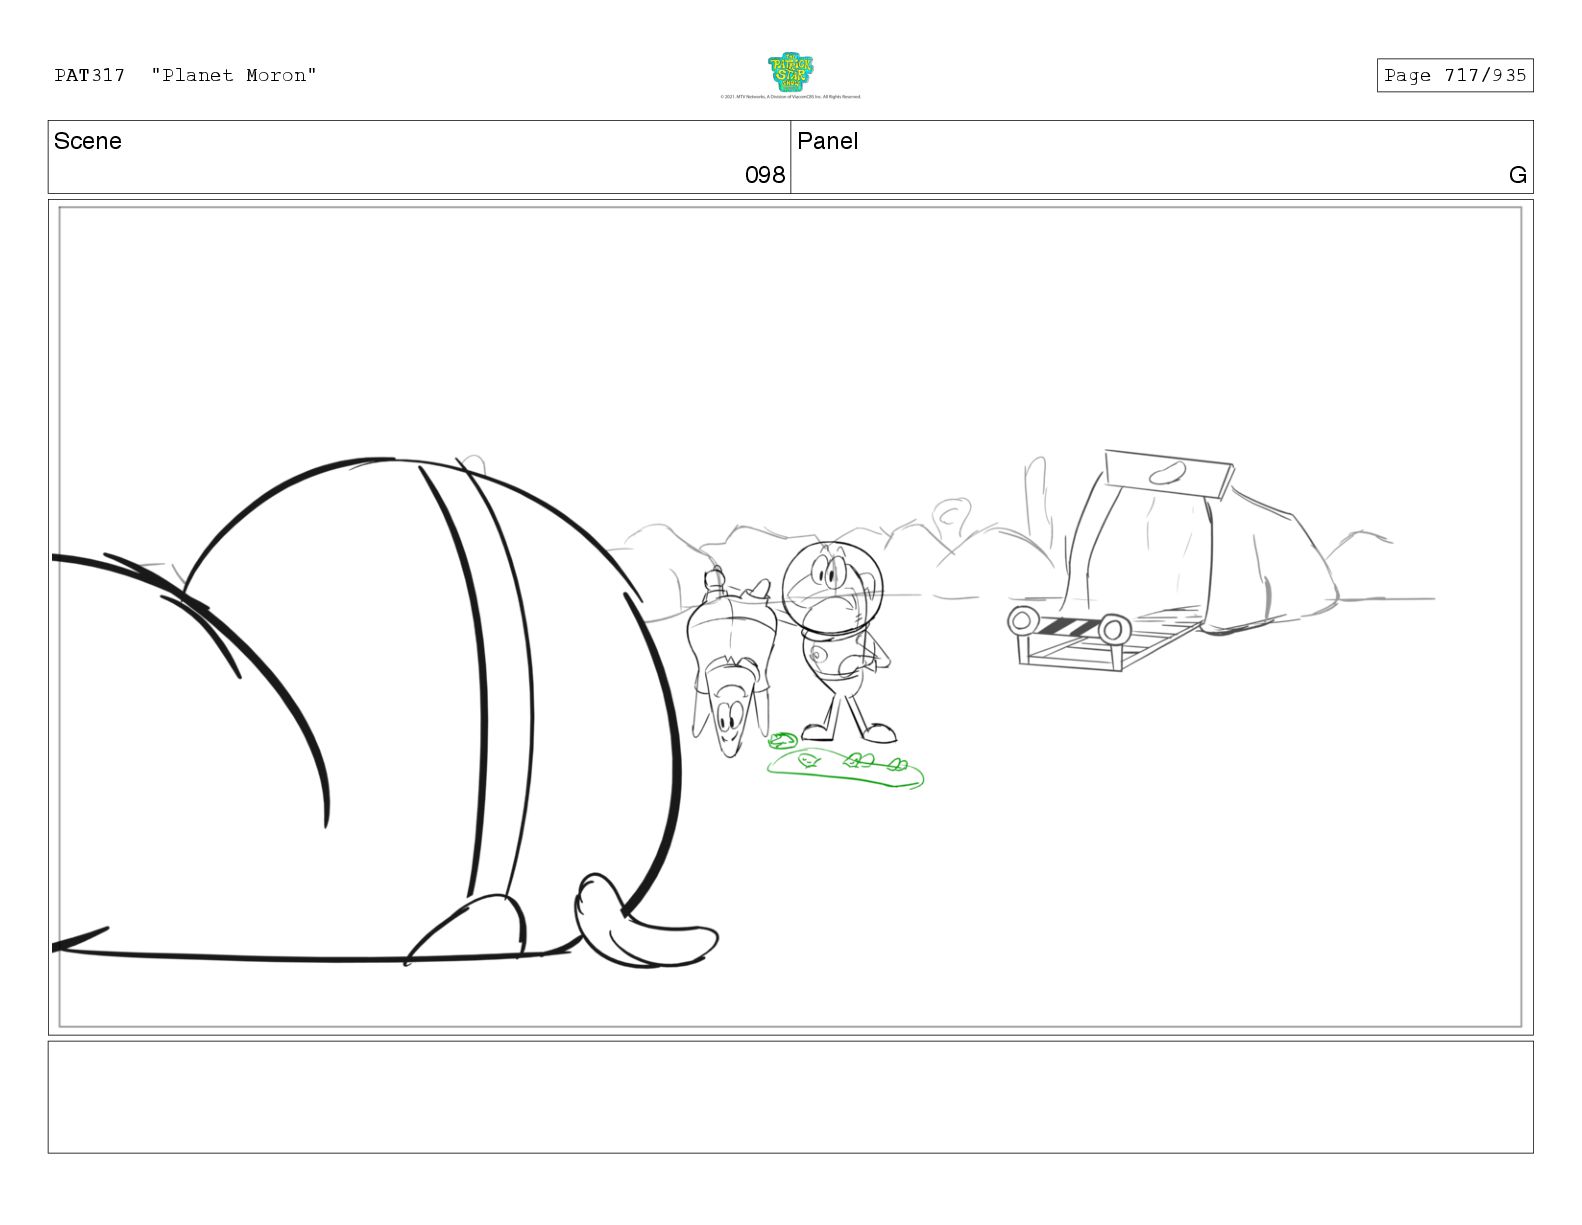Click the PAT317 episode code

click(90, 75)
